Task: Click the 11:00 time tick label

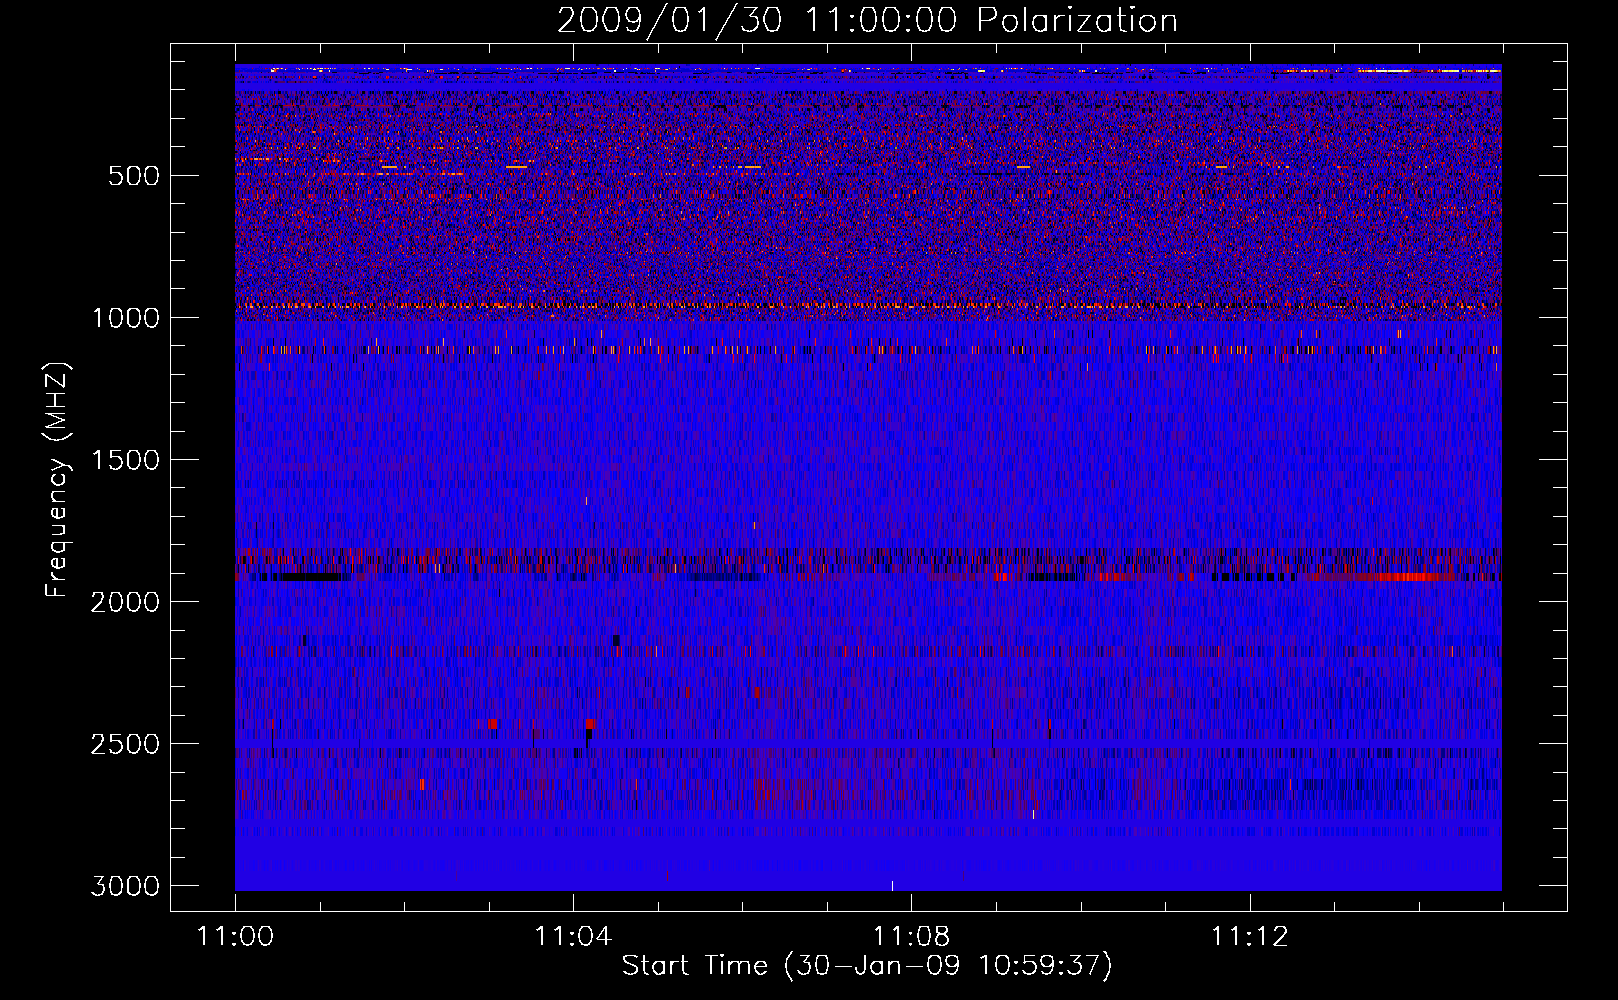Action: point(235,937)
